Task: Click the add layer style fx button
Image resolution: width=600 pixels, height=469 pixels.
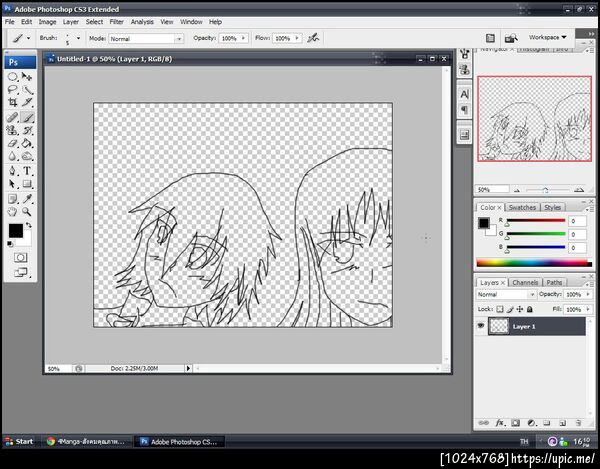Action: (x=499, y=423)
